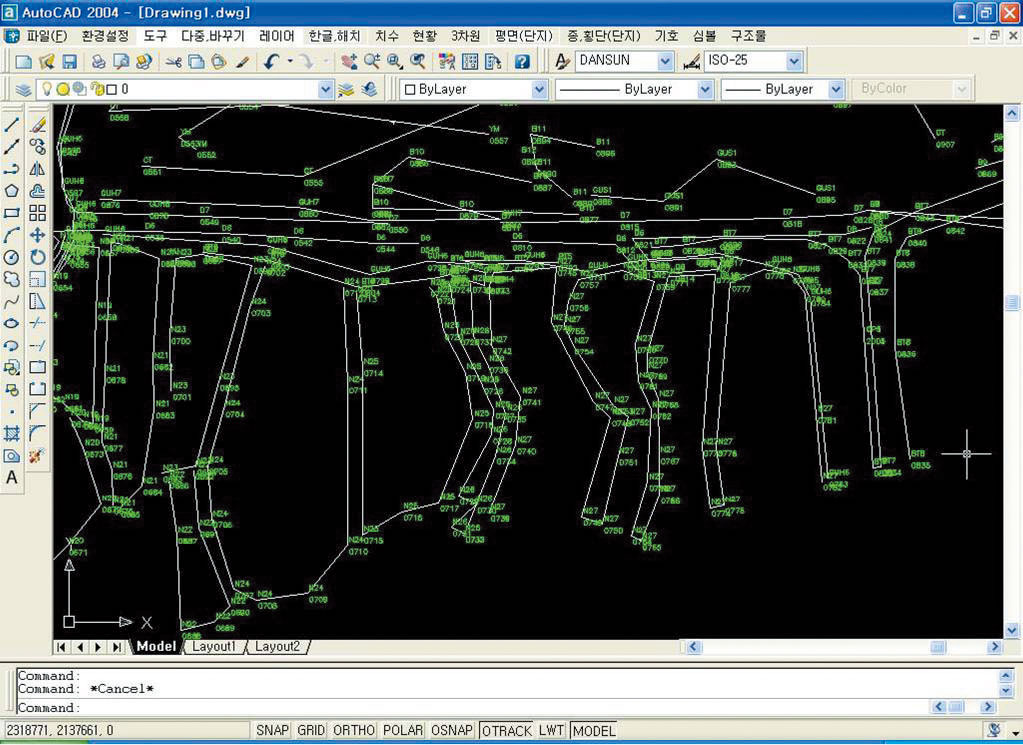The image size is (1023, 745).
Task: Select the Line draw tool
Action: coord(12,125)
